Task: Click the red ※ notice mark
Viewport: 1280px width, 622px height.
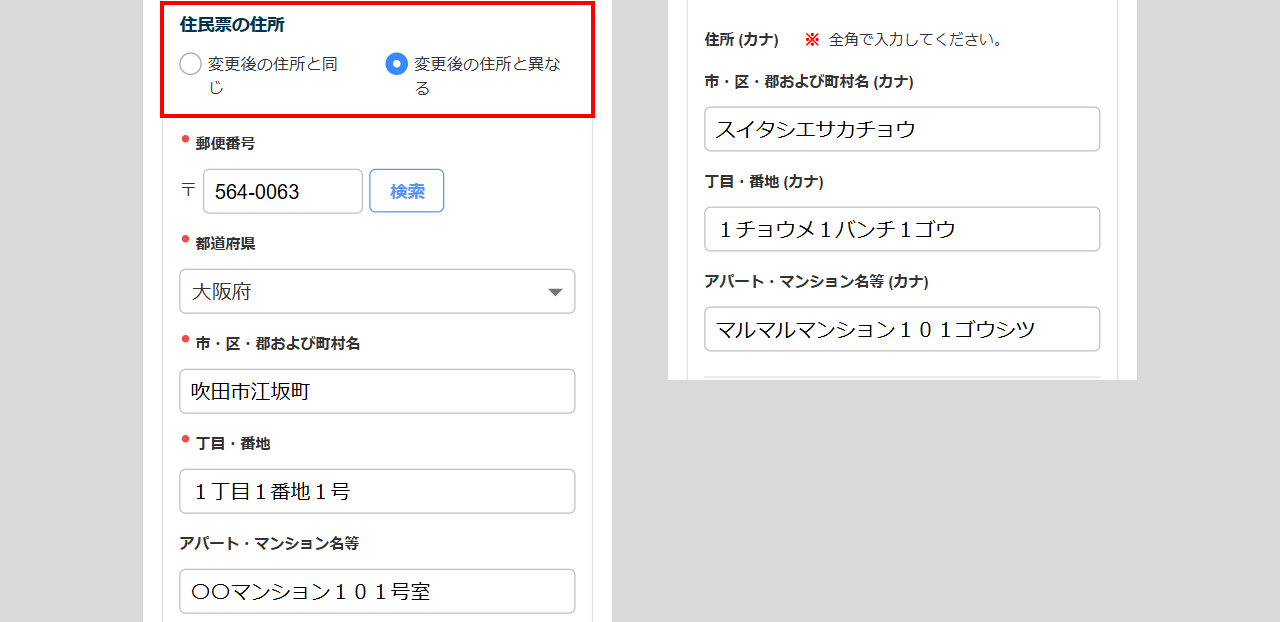Action: coord(812,40)
